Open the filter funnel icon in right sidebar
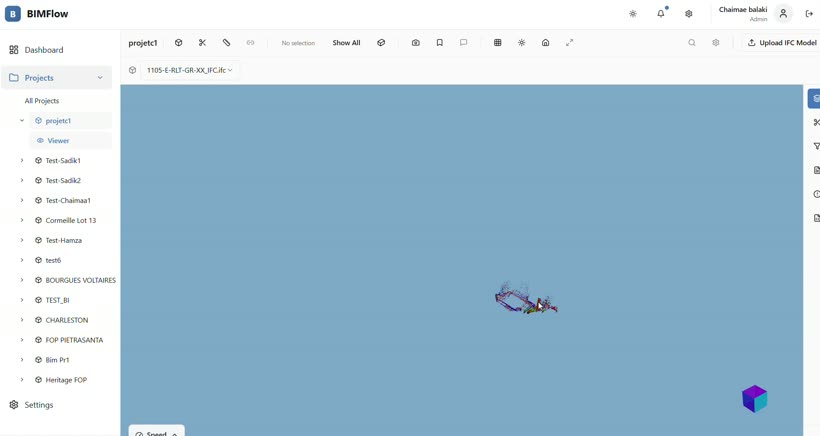820x436 pixels. (x=816, y=146)
